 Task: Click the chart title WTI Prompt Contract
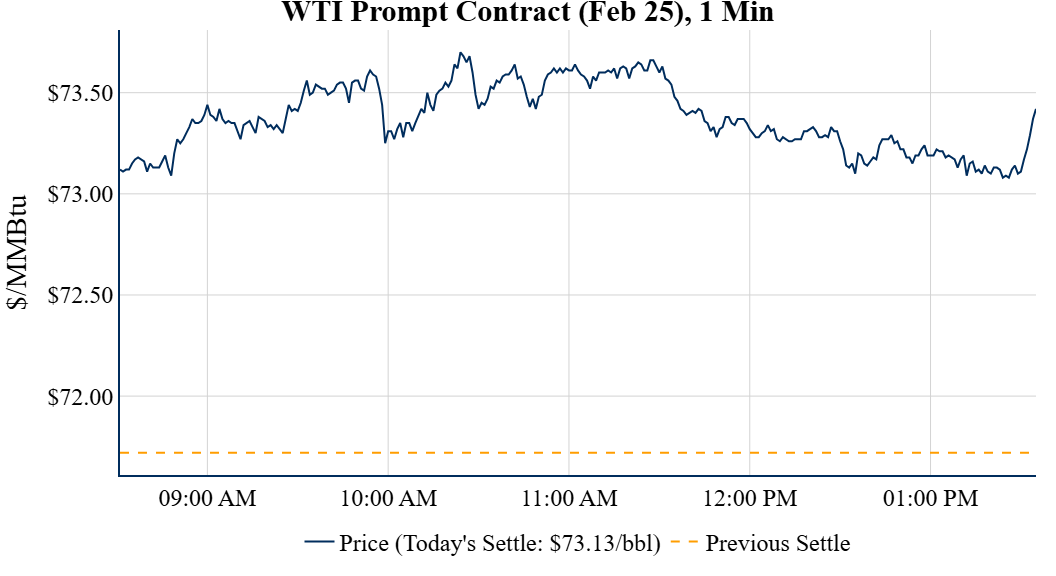click(529, 13)
